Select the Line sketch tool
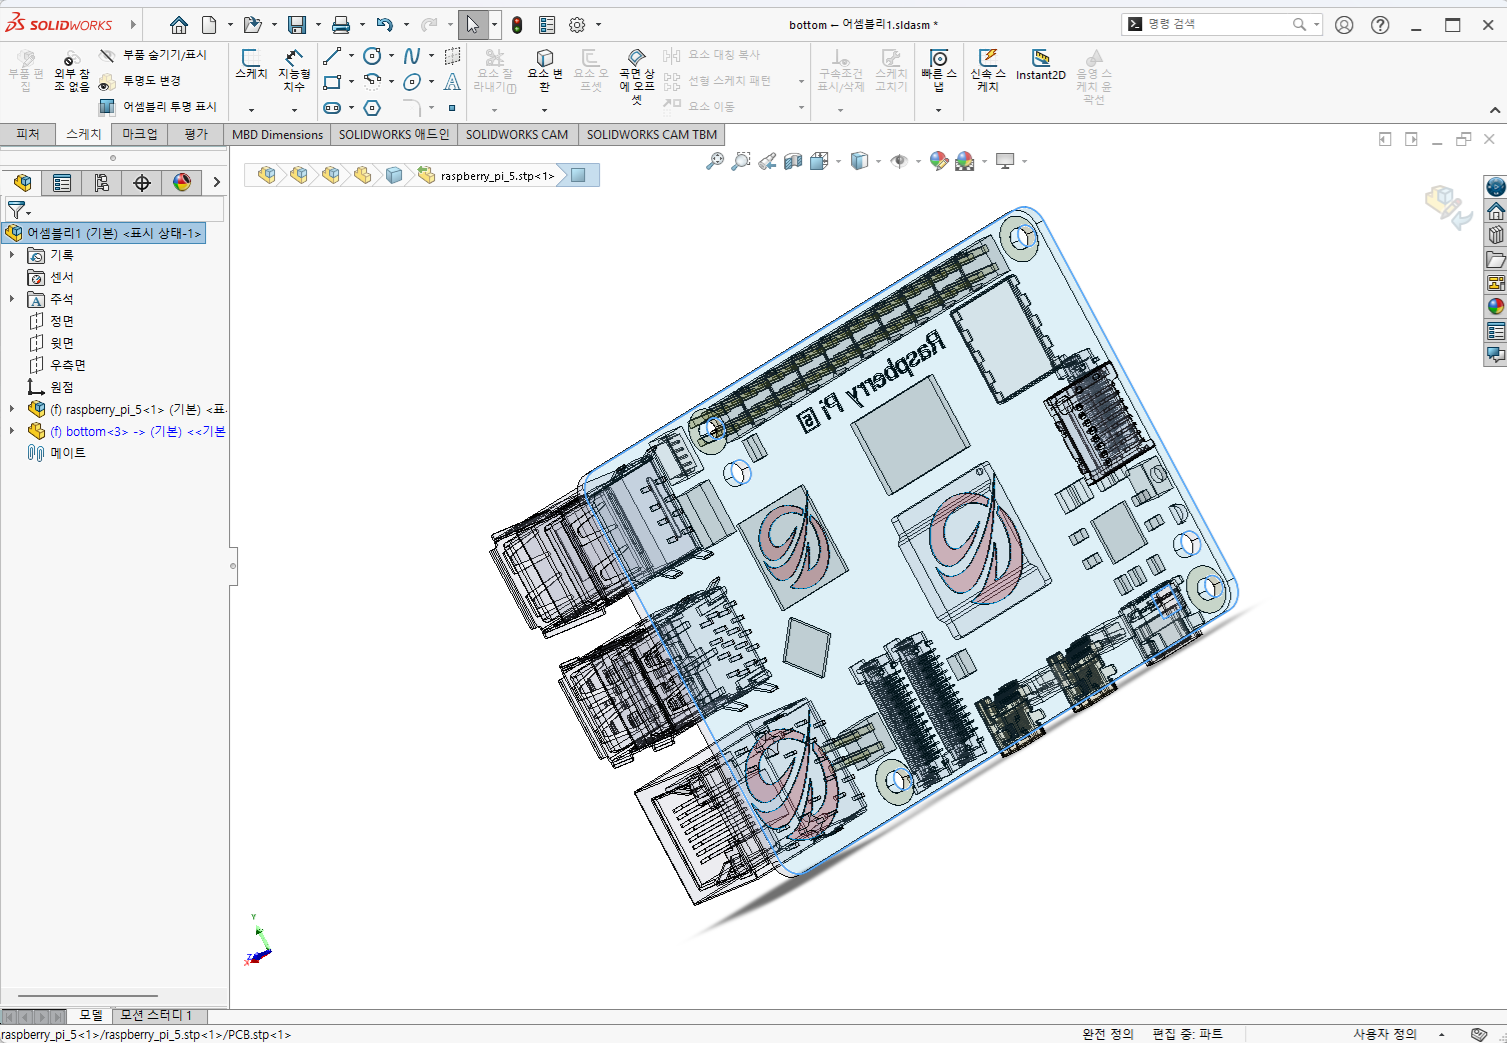Viewport: 1507px width, 1043px height. click(332, 56)
